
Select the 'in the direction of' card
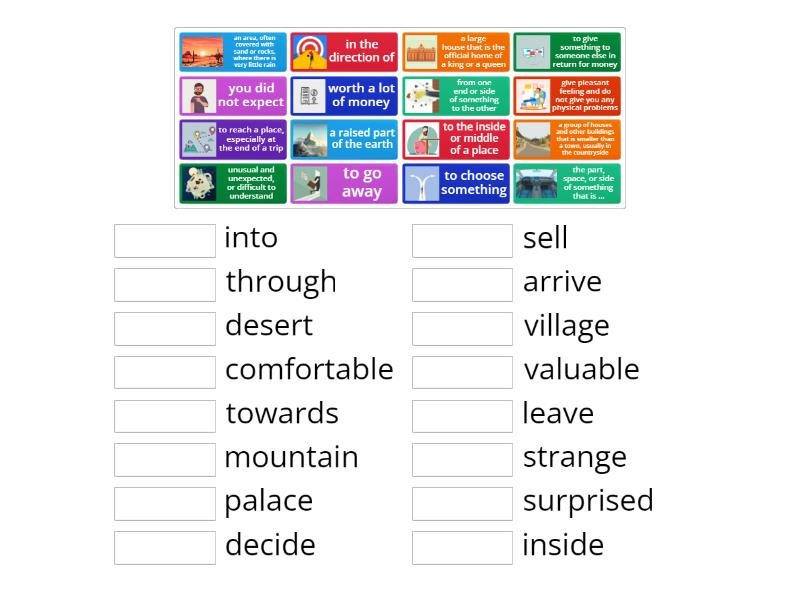pos(344,52)
